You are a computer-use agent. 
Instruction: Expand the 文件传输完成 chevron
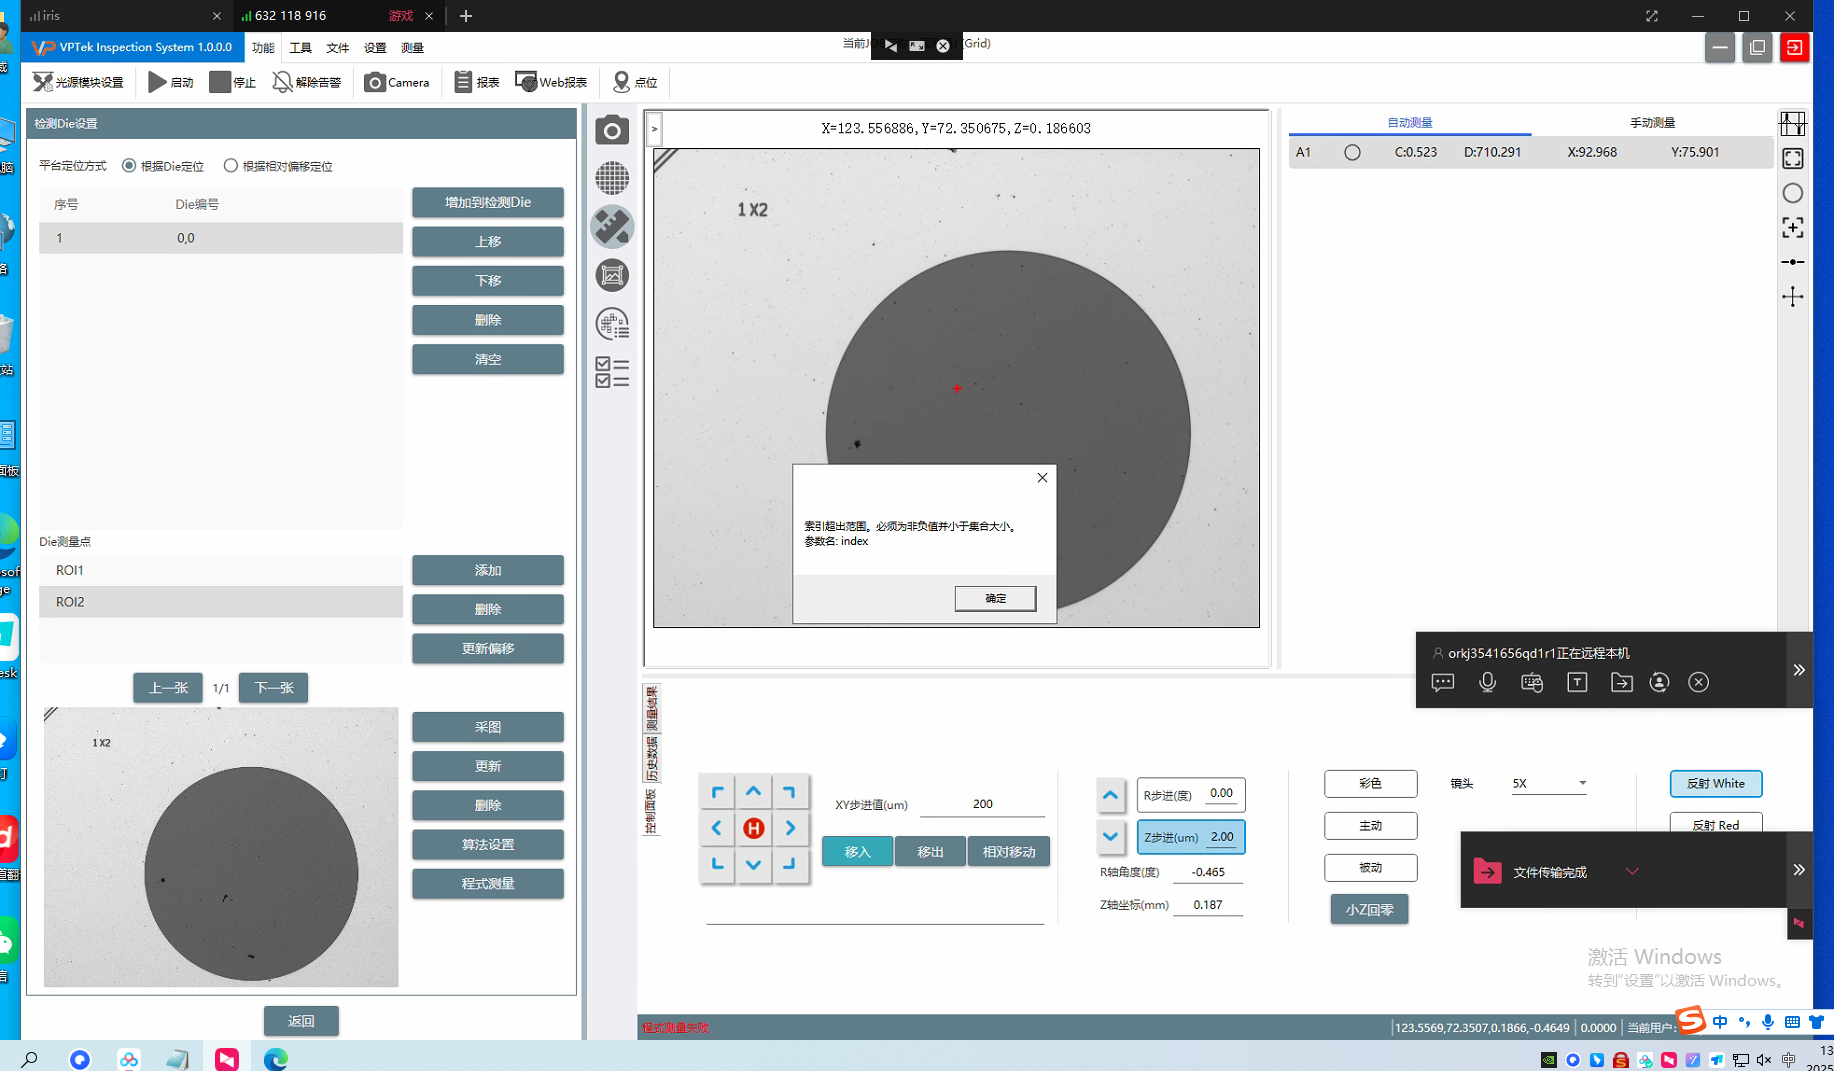point(1632,871)
